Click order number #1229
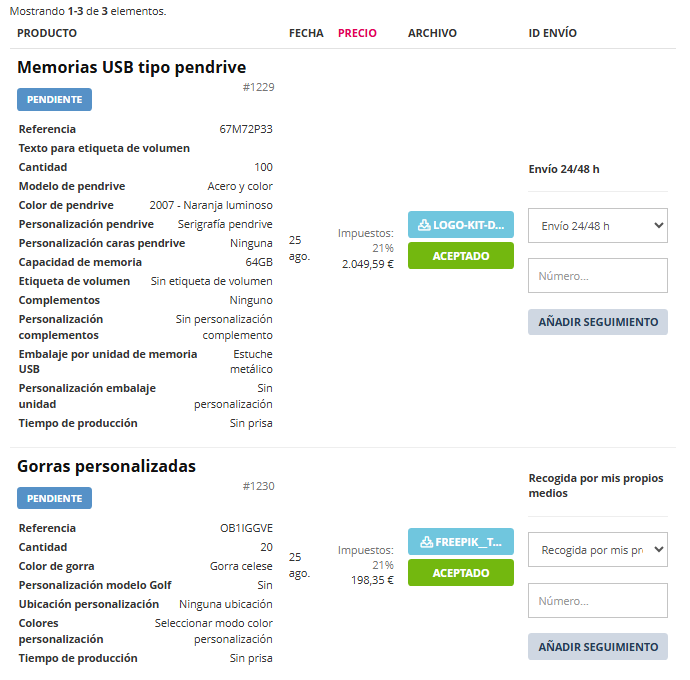This screenshot has width=690, height=680. pos(258,87)
